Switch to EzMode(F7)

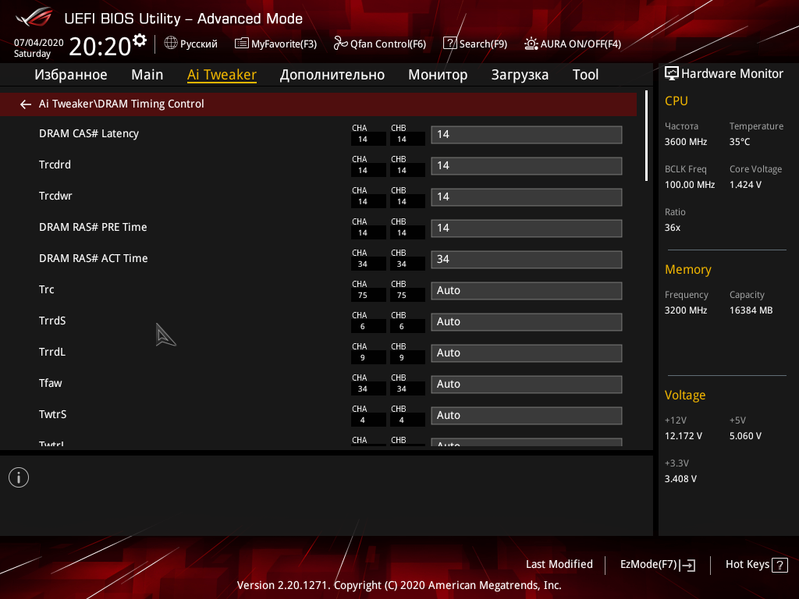pyautogui.click(x=657, y=565)
